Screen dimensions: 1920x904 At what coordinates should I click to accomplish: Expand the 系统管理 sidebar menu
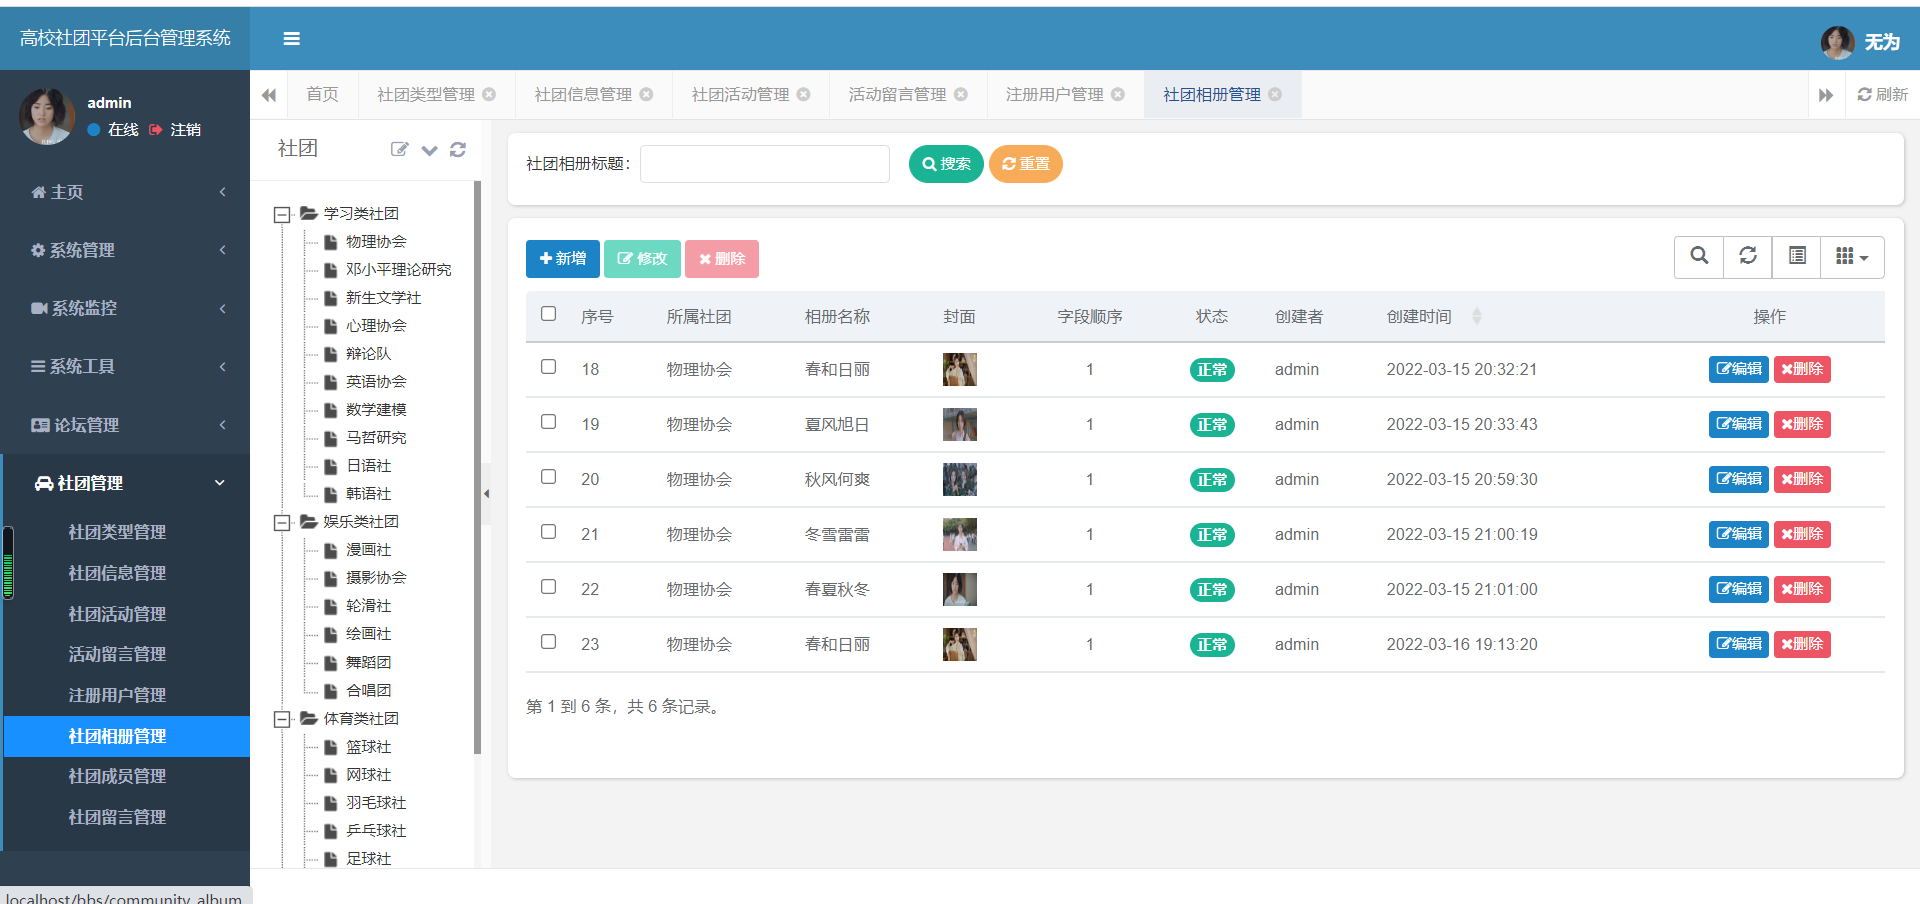125,250
